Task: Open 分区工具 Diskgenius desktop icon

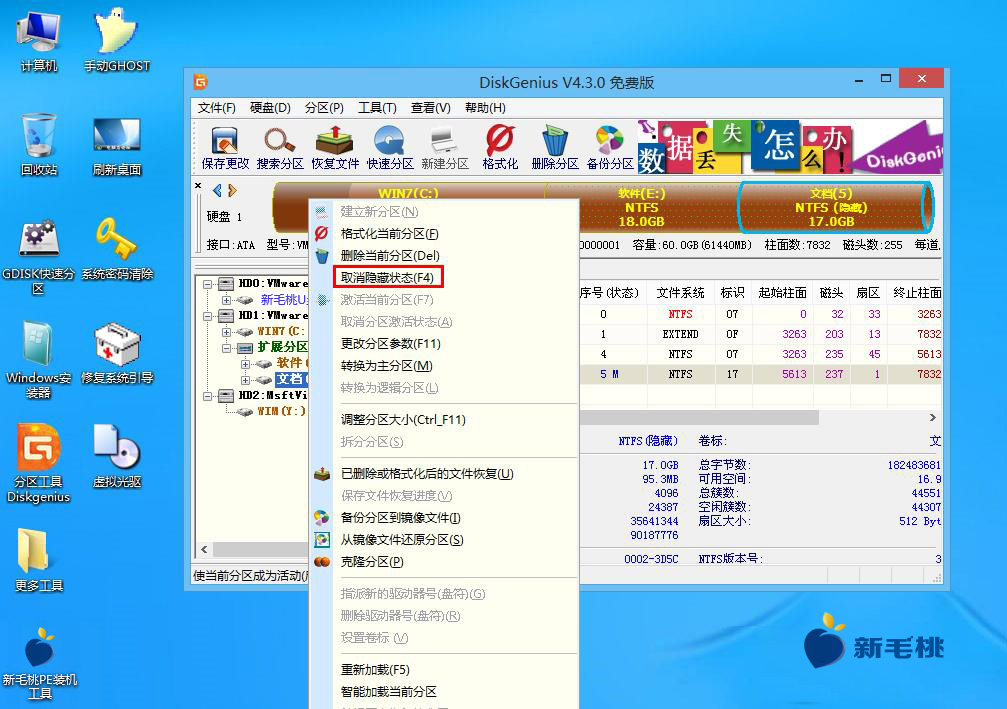Action: 39,464
